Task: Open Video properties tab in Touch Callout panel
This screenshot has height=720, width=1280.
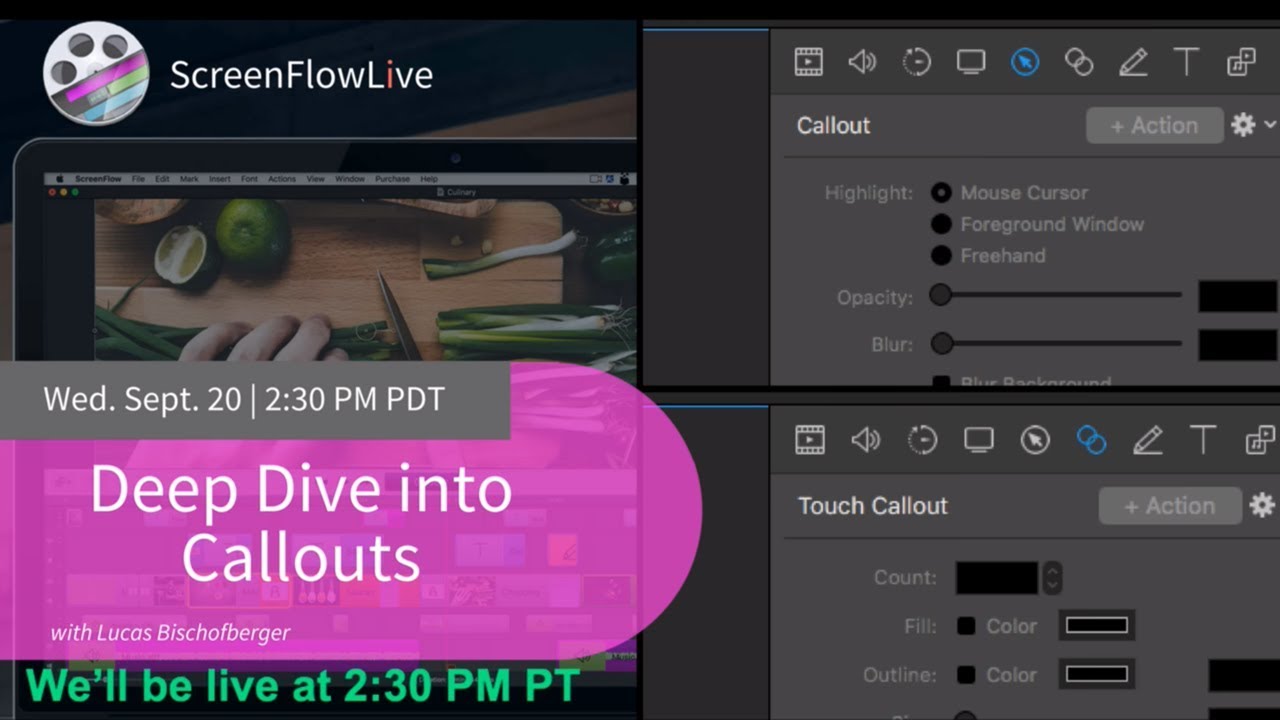Action: click(809, 440)
